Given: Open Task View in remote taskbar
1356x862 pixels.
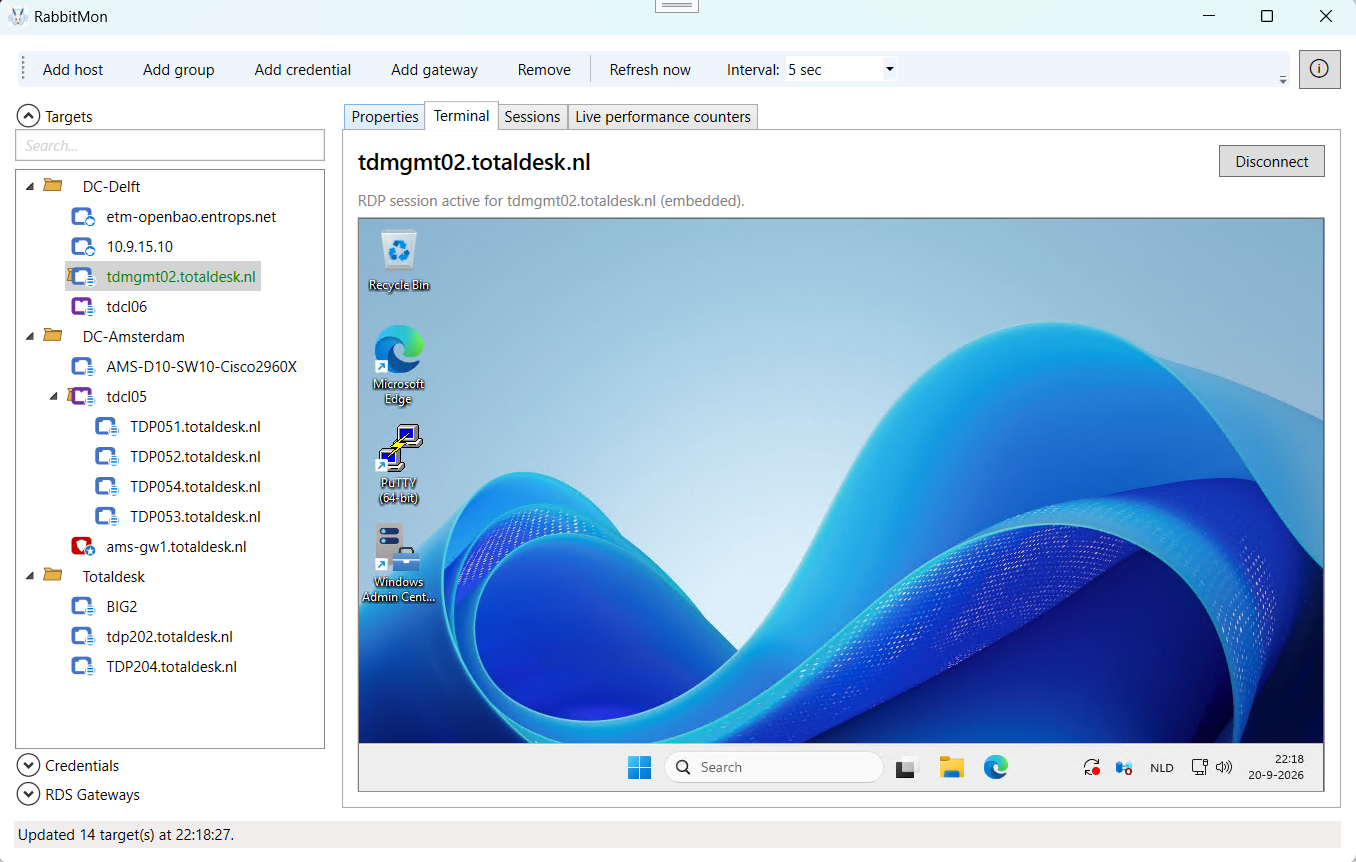Looking at the screenshot, I should click(x=906, y=767).
